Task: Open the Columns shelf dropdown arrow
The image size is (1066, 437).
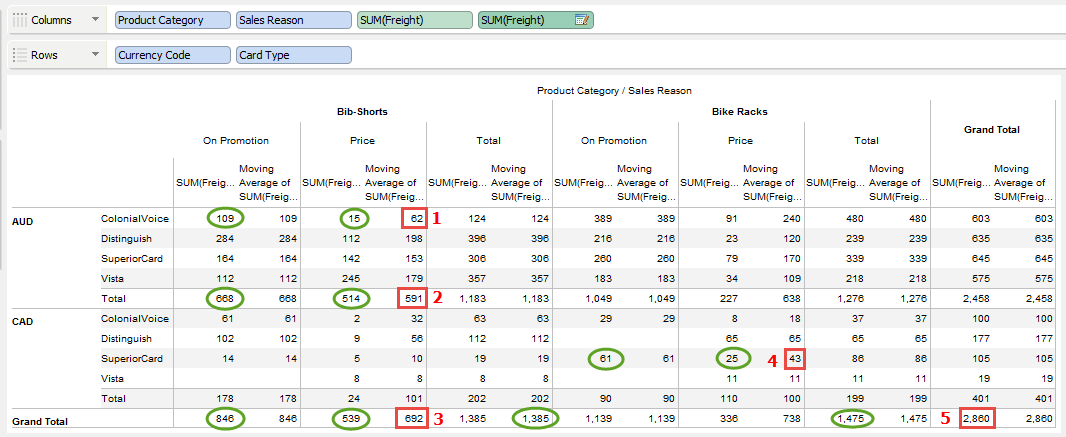Action: coord(95,20)
